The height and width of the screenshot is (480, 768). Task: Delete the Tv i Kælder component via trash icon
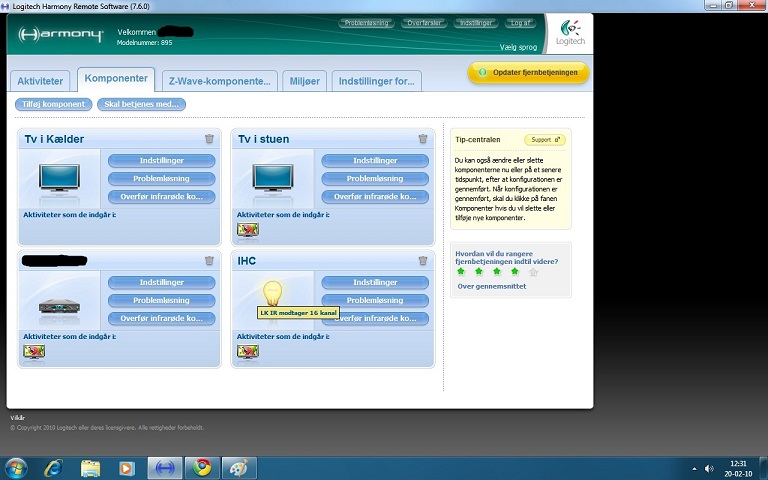209,139
